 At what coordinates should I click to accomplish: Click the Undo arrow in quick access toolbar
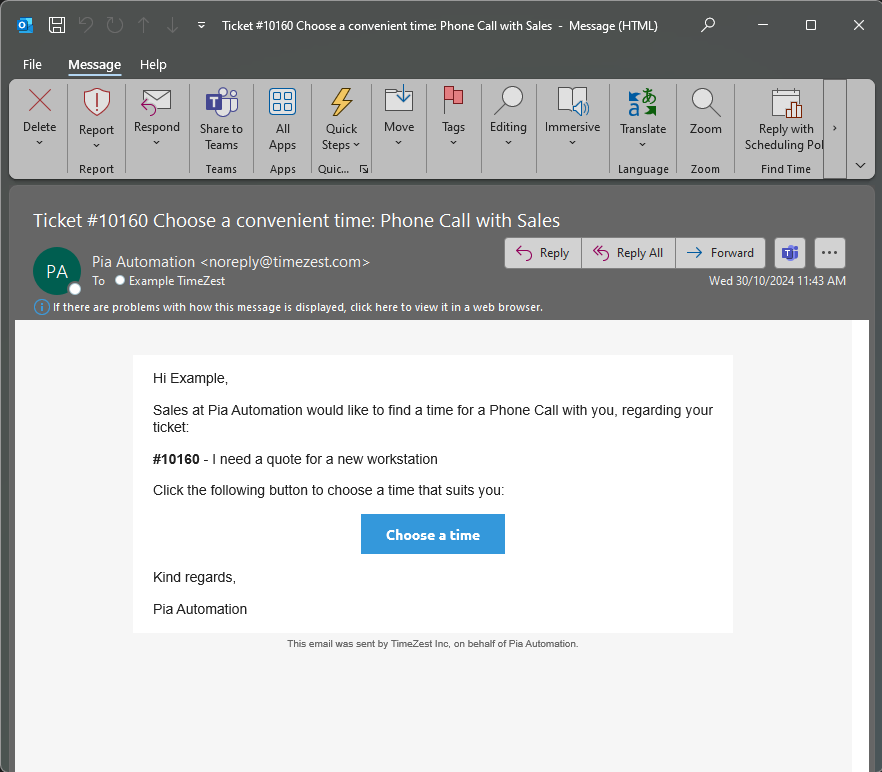click(86, 25)
